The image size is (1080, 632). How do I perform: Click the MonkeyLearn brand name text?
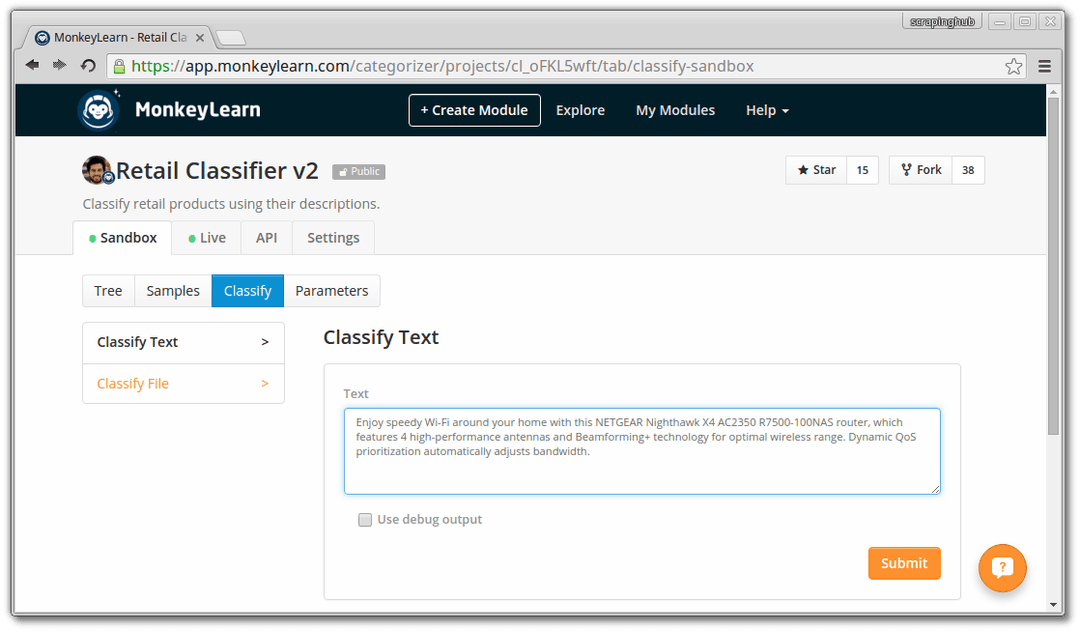pyautogui.click(x=198, y=109)
